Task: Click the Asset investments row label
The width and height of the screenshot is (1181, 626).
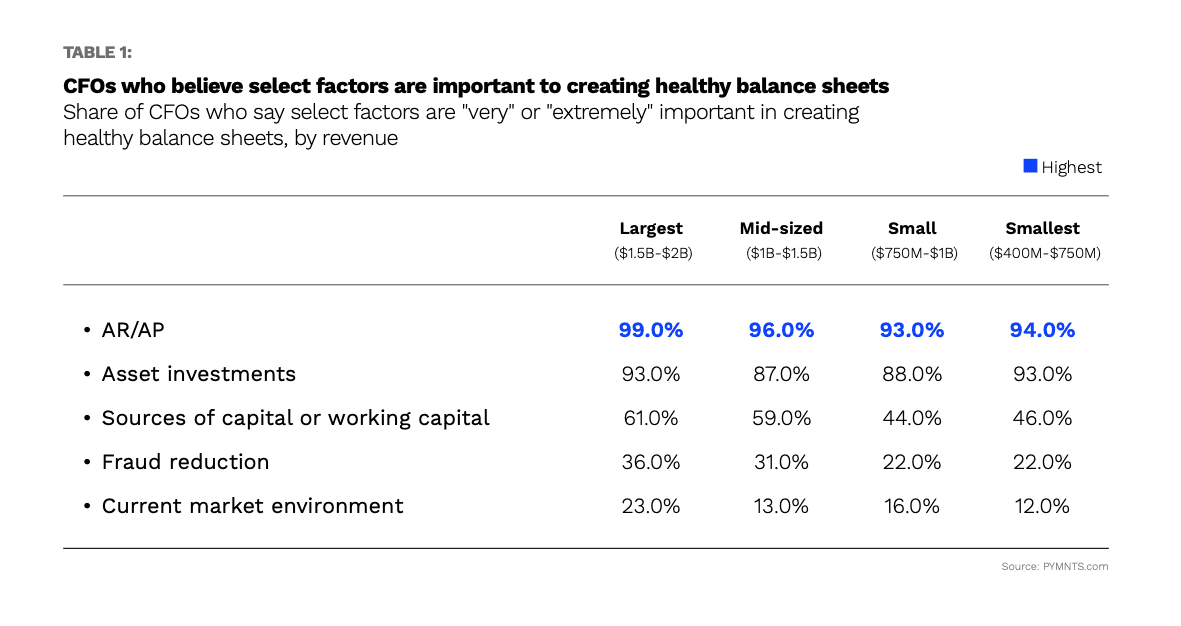Action: click(x=198, y=374)
